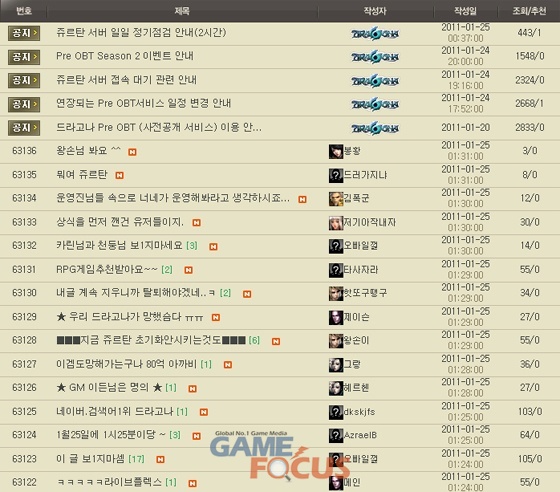Click author name AzraelB
This screenshot has width=560, height=492.
click(x=360, y=435)
